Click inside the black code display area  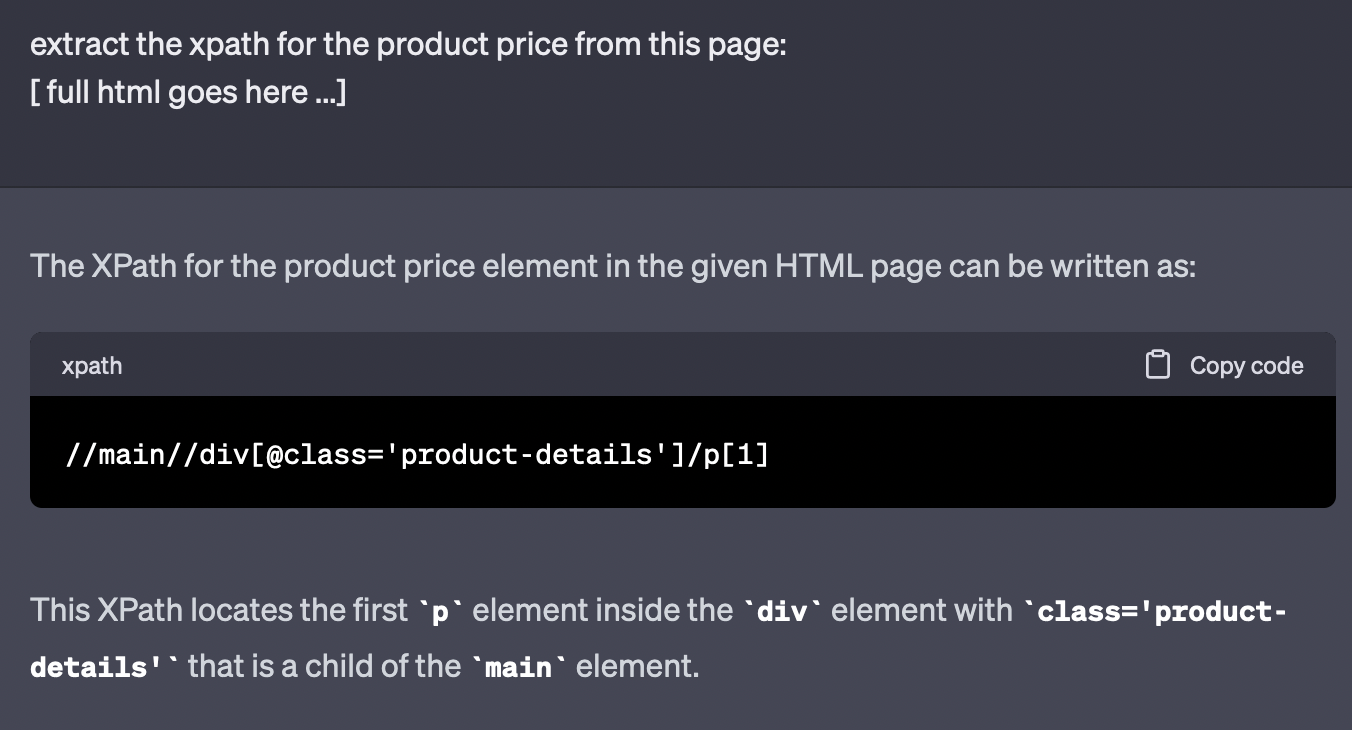pos(683,453)
